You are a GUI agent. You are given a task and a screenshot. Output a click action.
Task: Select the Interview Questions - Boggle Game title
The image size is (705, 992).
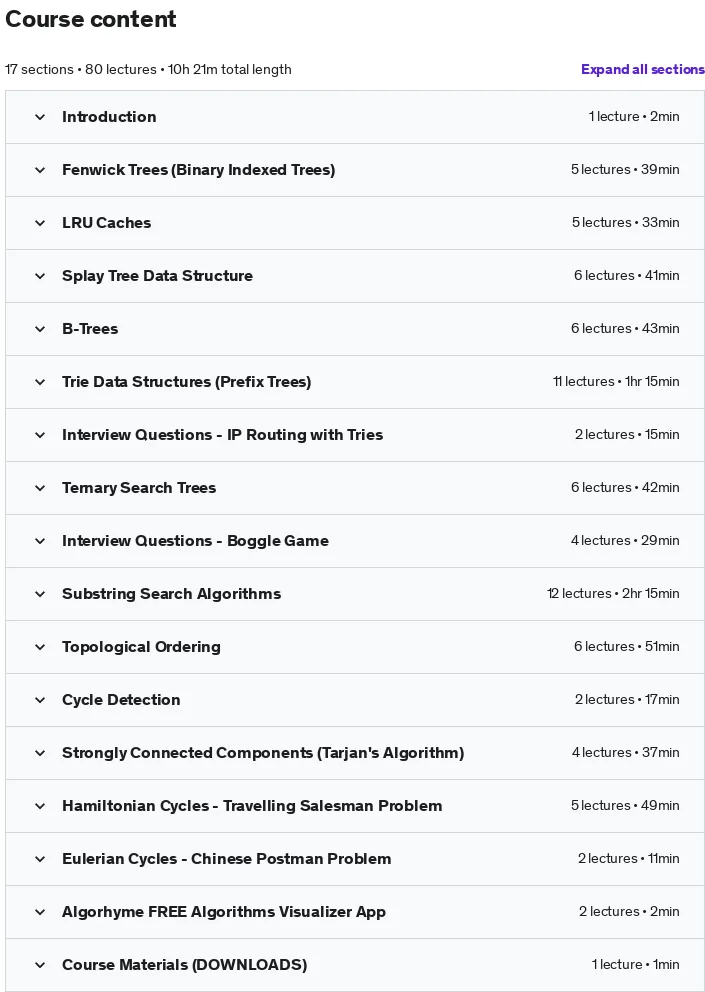click(195, 541)
